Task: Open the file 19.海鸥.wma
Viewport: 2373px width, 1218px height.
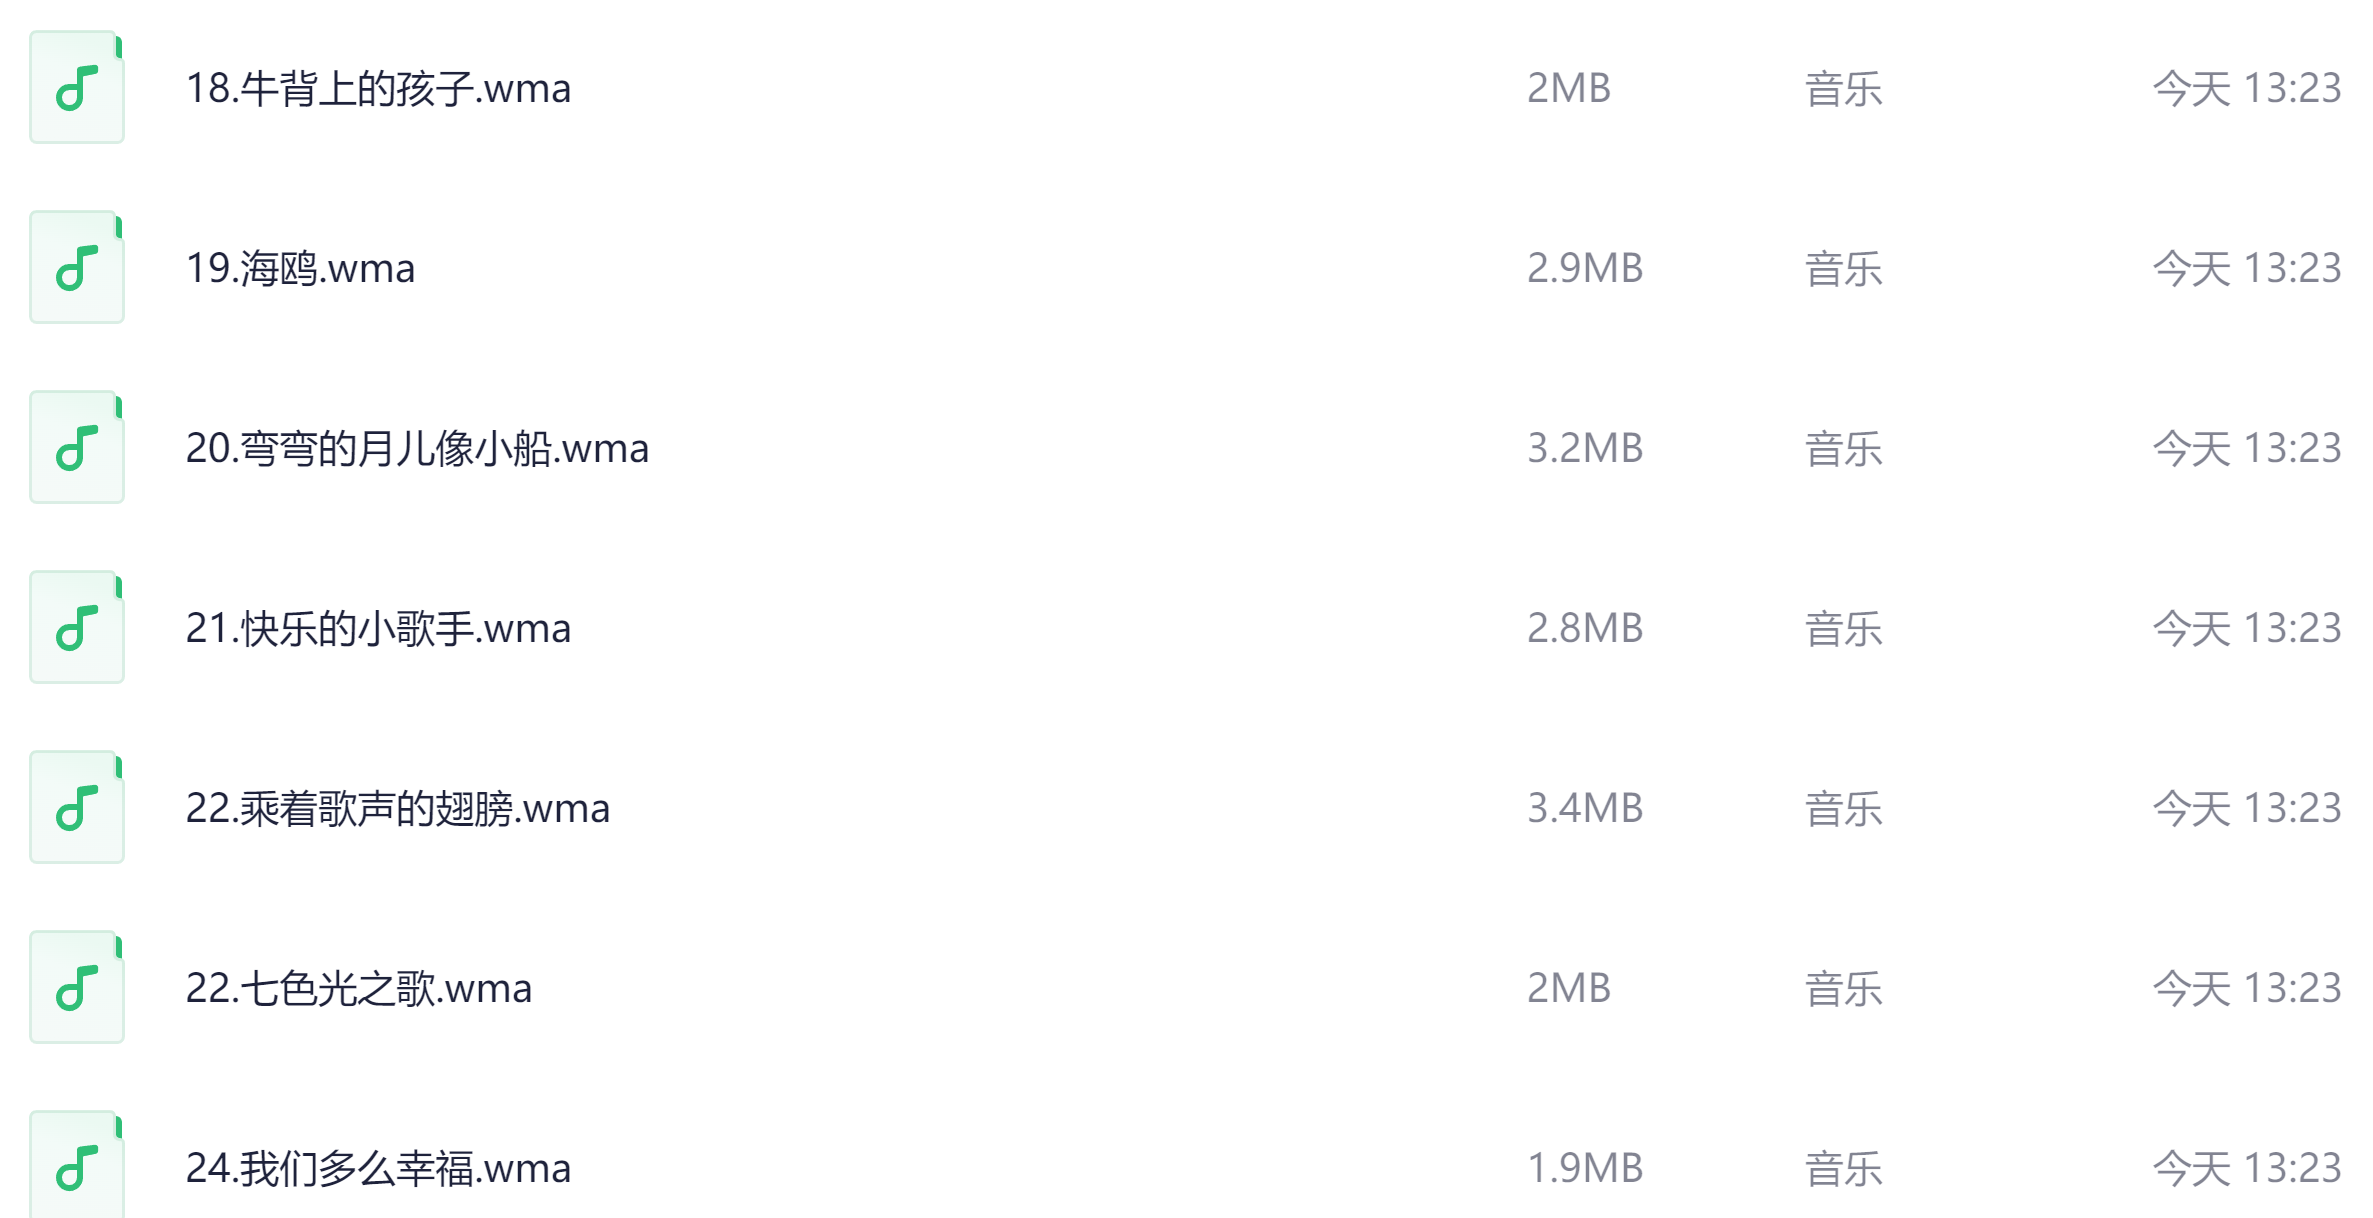Action: point(300,269)
